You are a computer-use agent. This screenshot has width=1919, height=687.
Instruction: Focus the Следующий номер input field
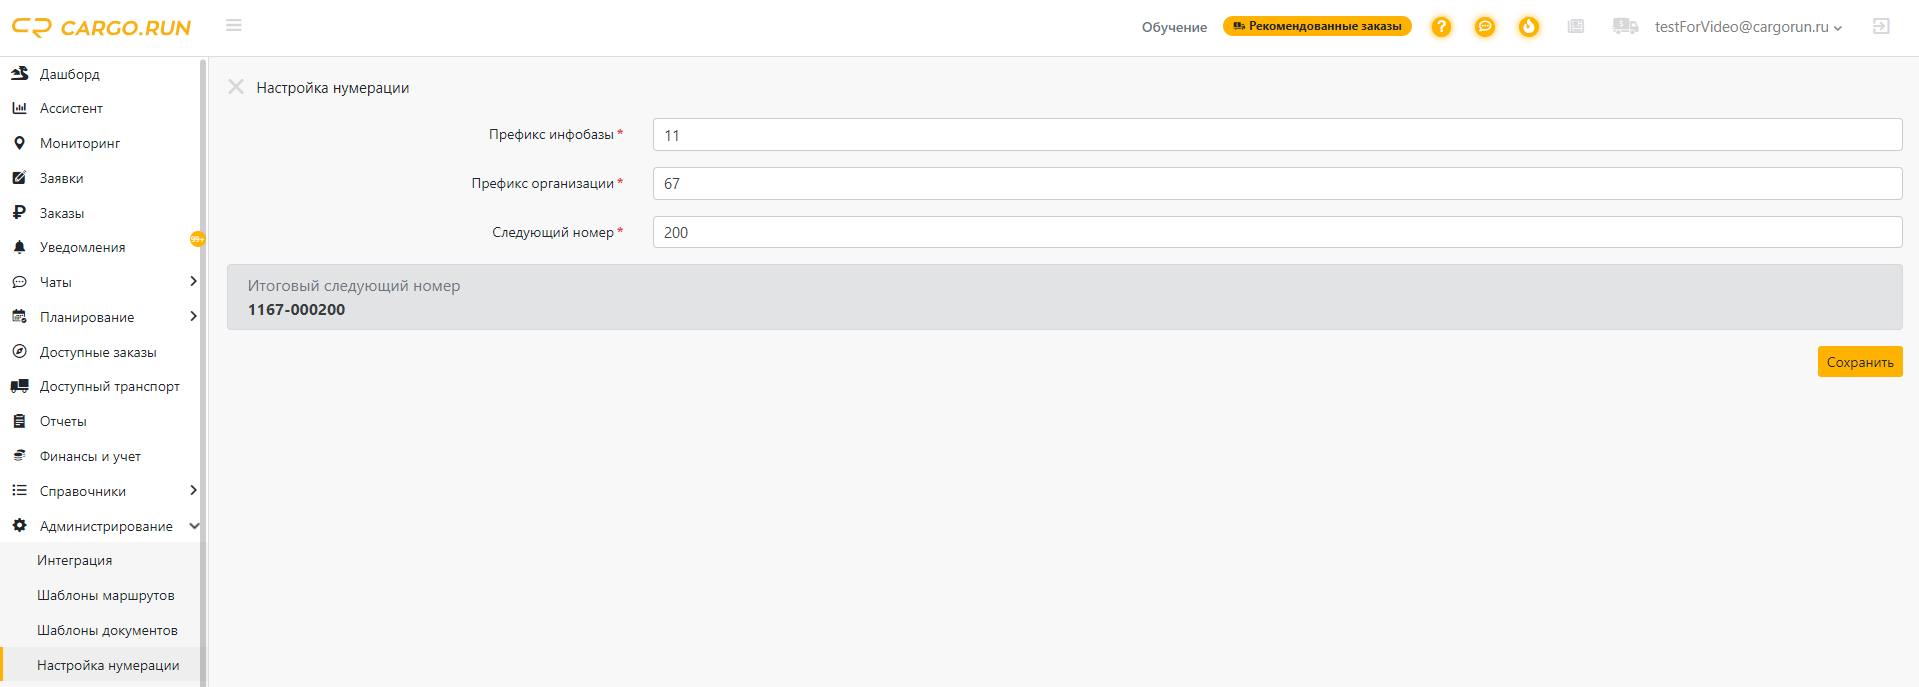pos(1277,232)
